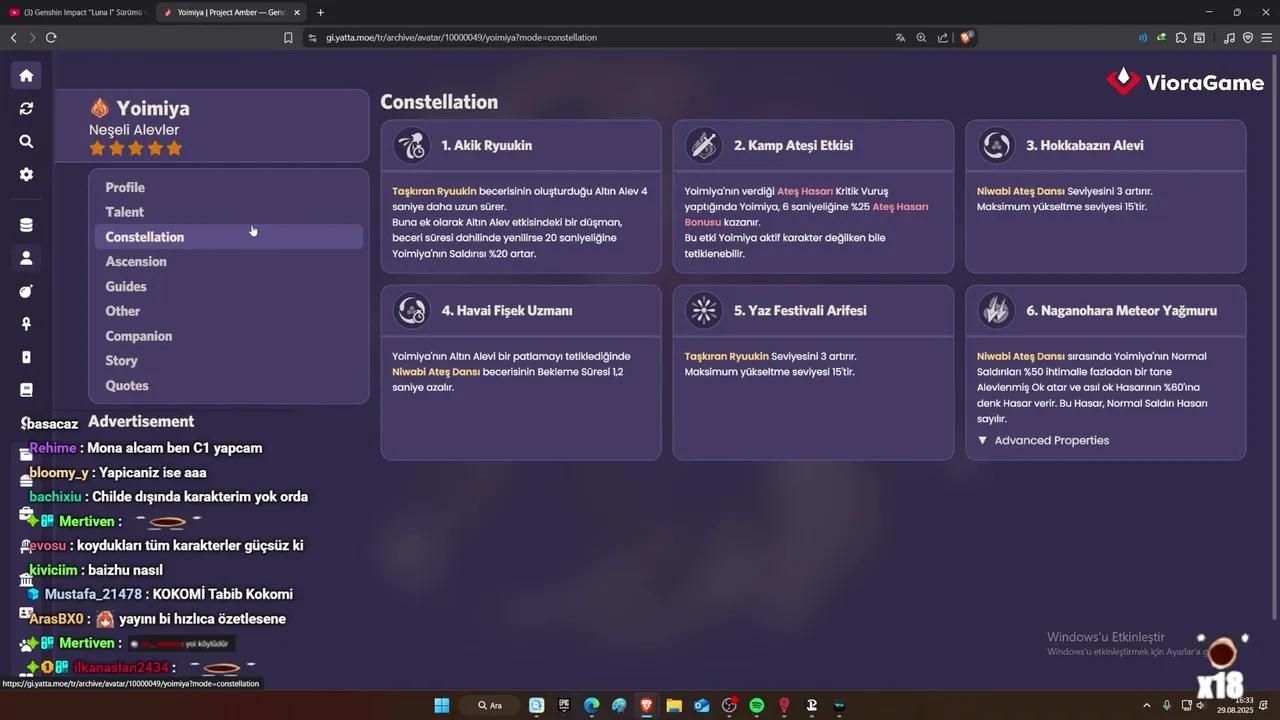This screenshot has height=720, width=1280.
Task: Open the Talent section
Action: [x=228, y=212]
